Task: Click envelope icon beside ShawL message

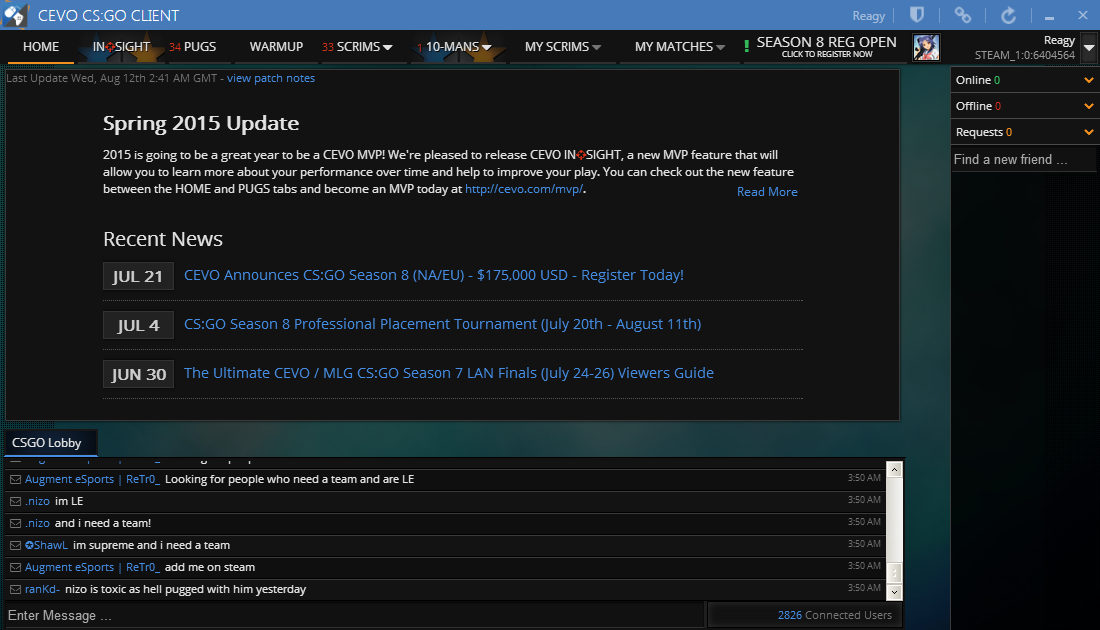Action: point(15,545)
